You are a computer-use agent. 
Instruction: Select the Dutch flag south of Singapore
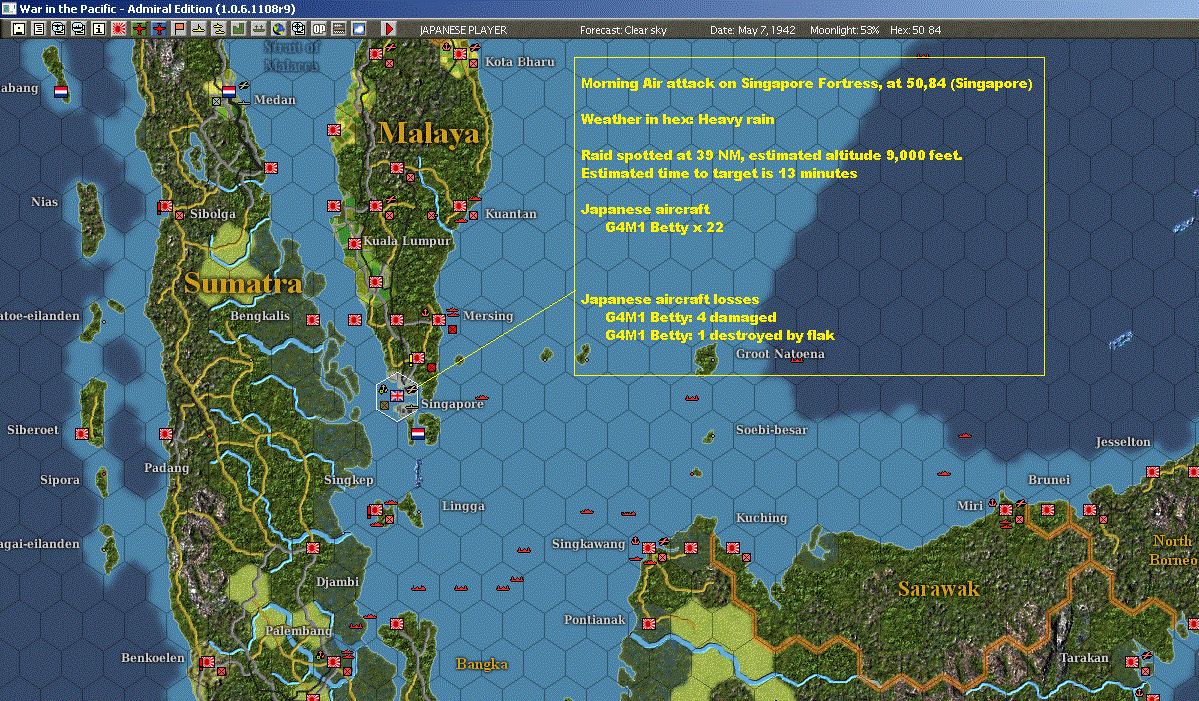(418, 433)
